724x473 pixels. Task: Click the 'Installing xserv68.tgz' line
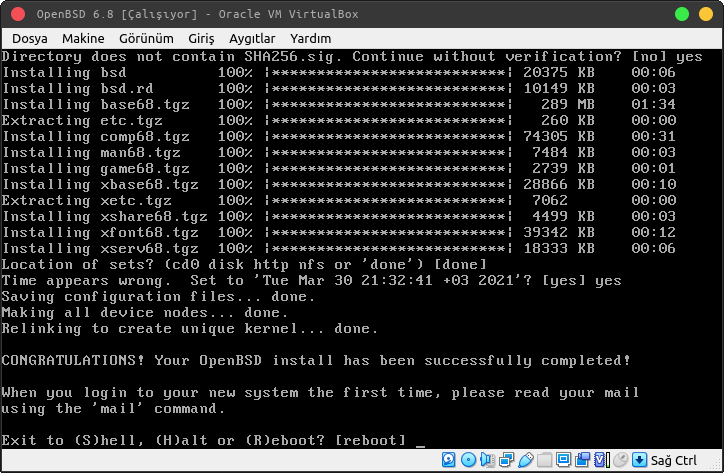(338, 249)
